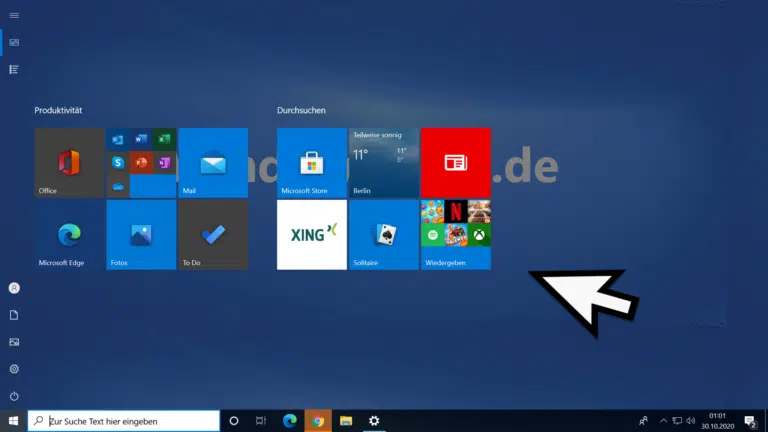Open the To Do tile

(x=213, y=235)
